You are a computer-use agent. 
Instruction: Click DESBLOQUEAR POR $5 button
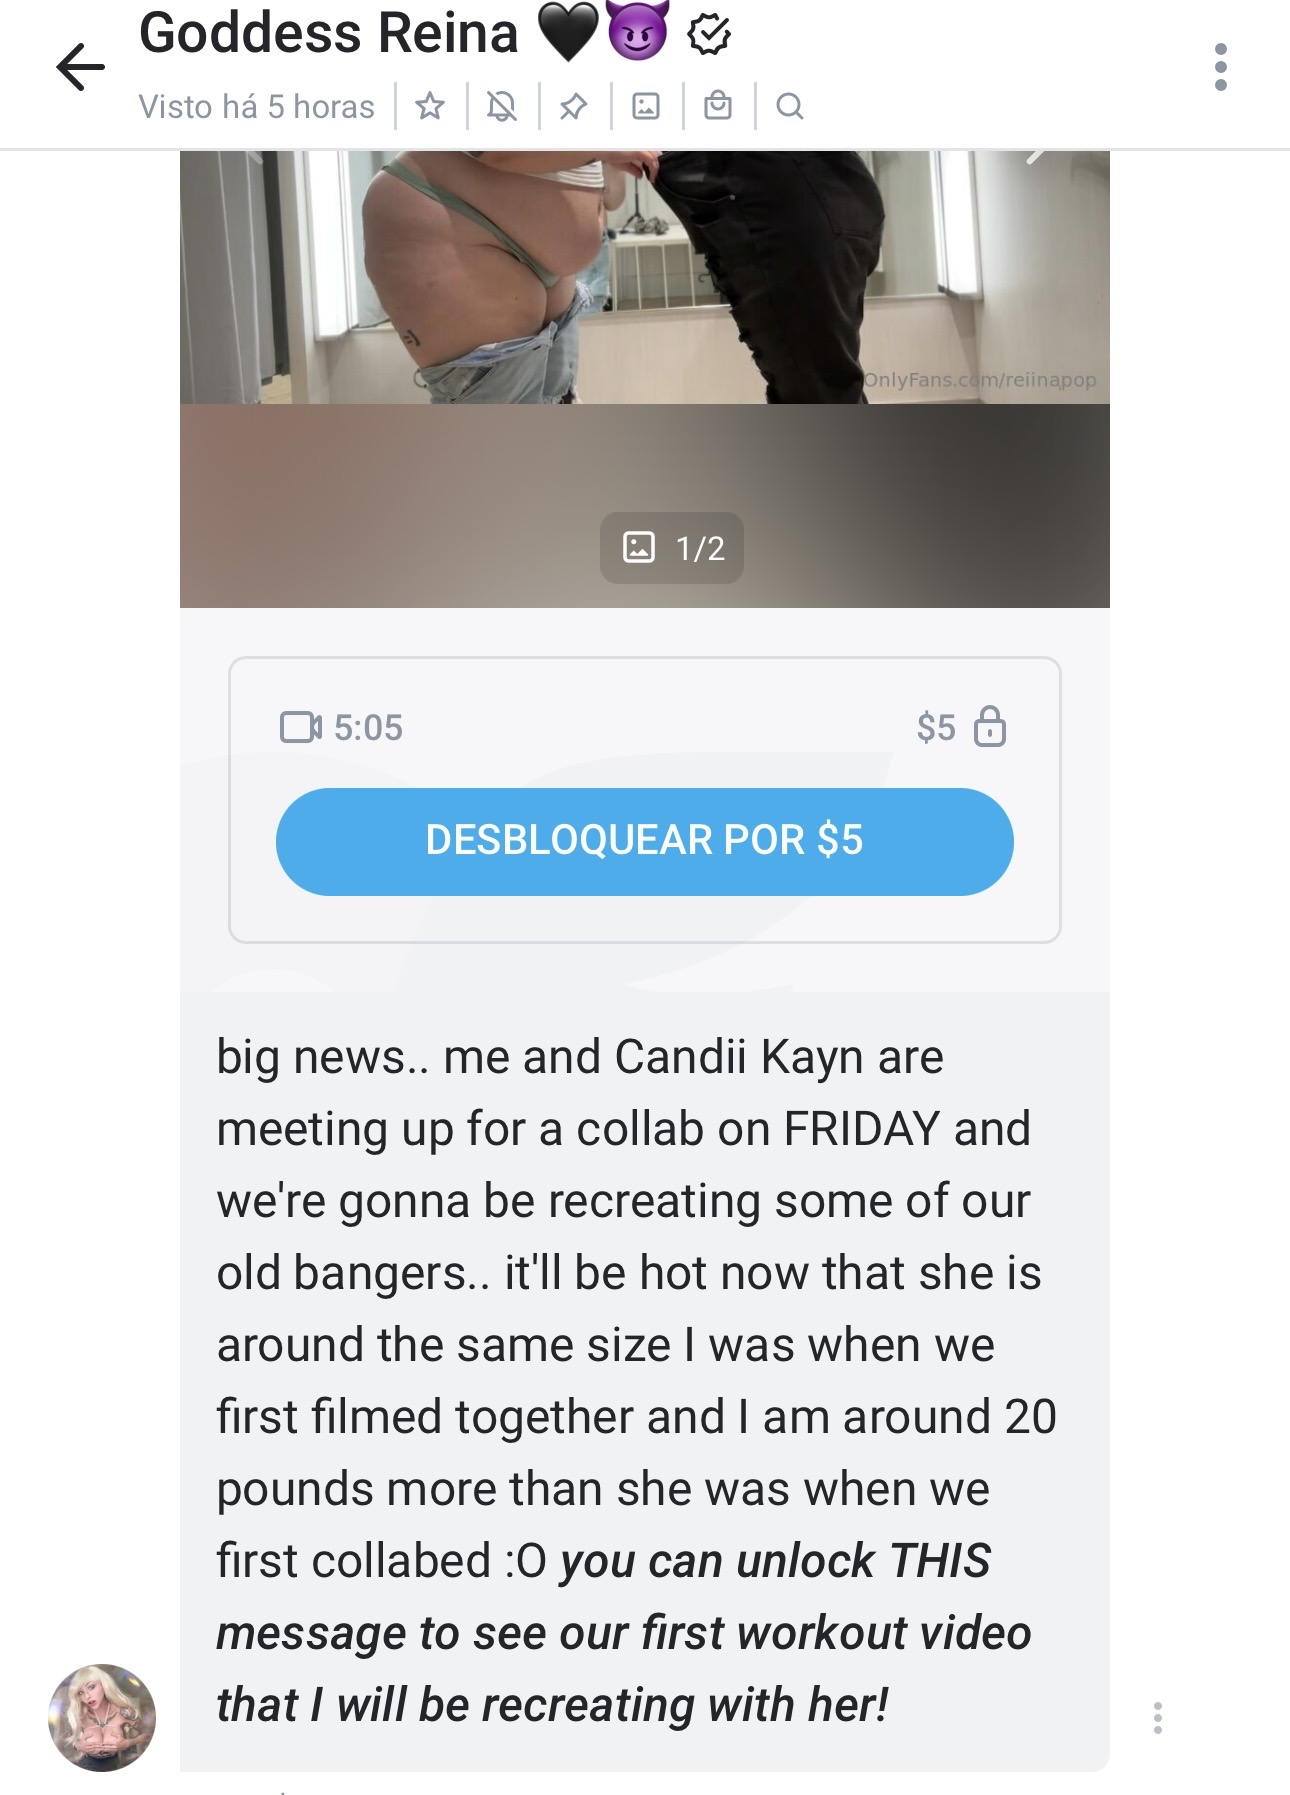click(x=645, y=841)
